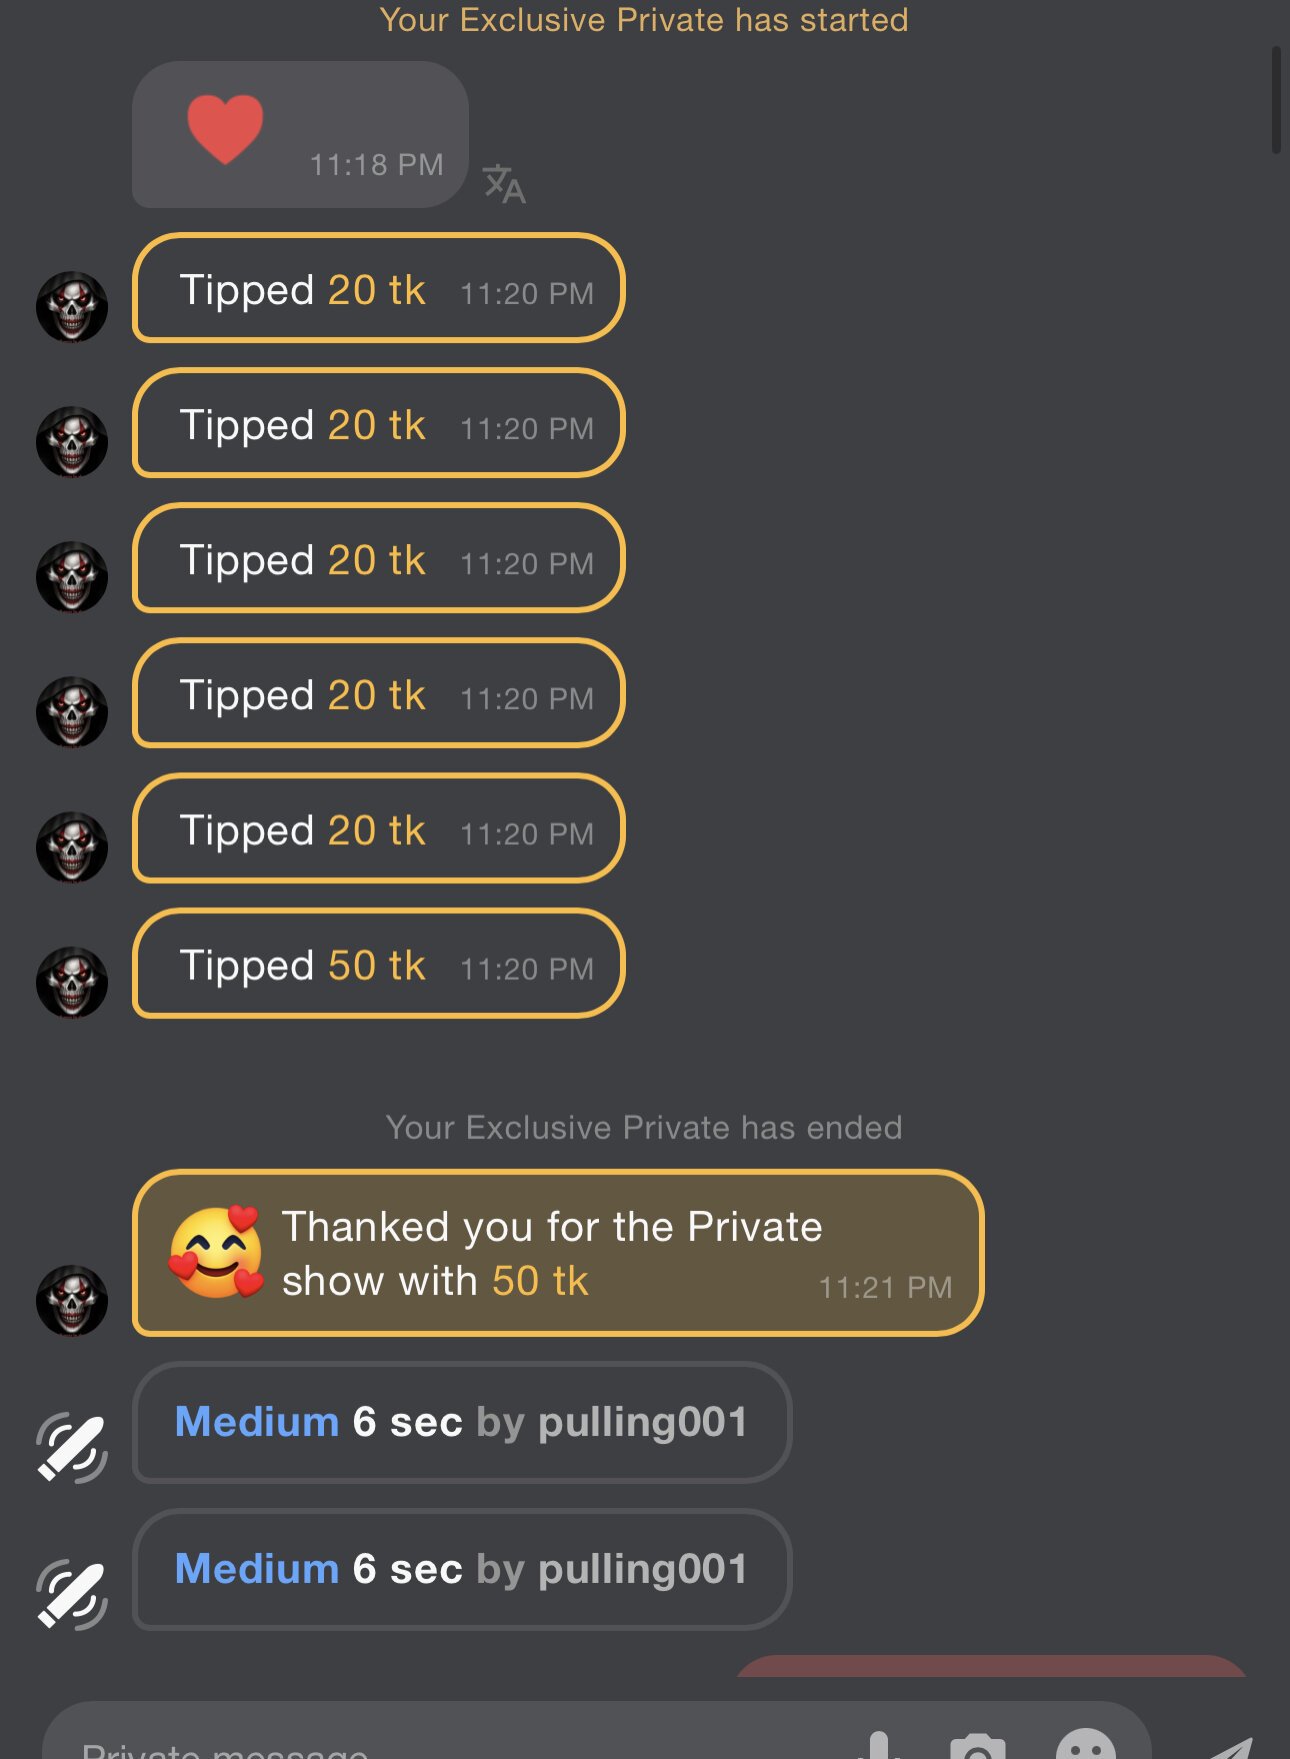Click the translate icon beside the heart message
1290x1759 pixels.
click(x=504, y=184)
